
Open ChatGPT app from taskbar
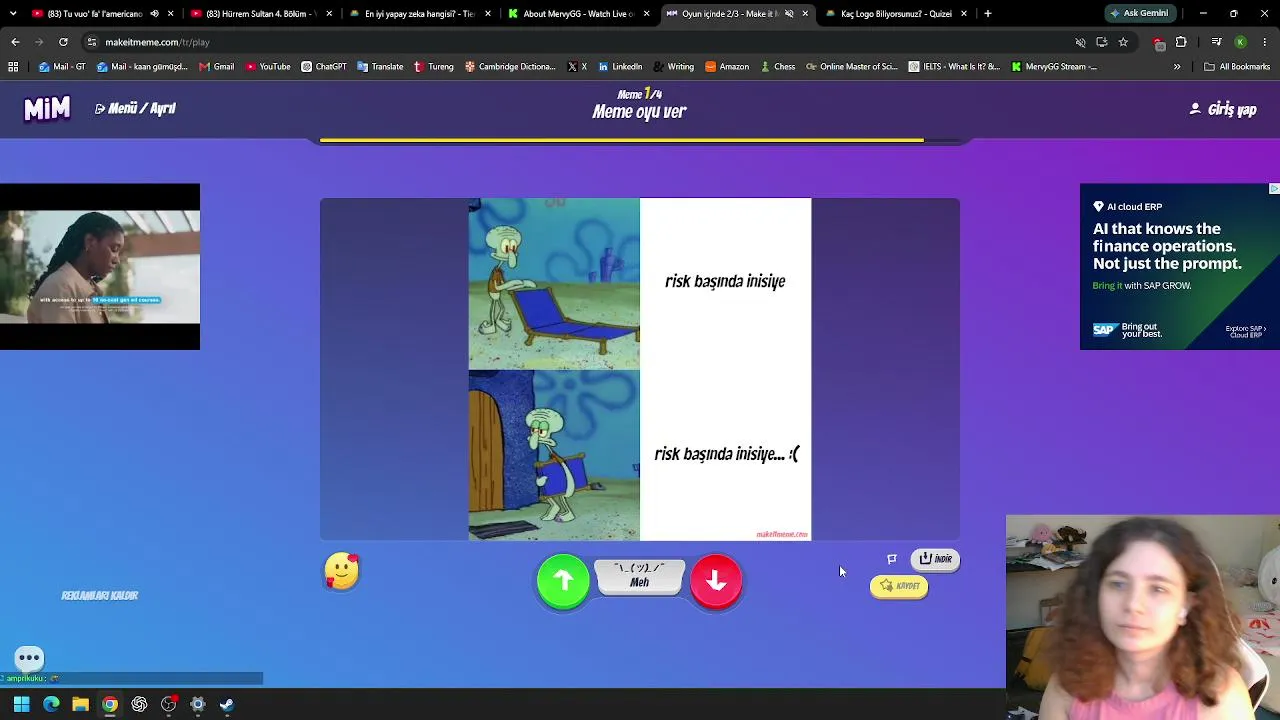coord(139,704)
